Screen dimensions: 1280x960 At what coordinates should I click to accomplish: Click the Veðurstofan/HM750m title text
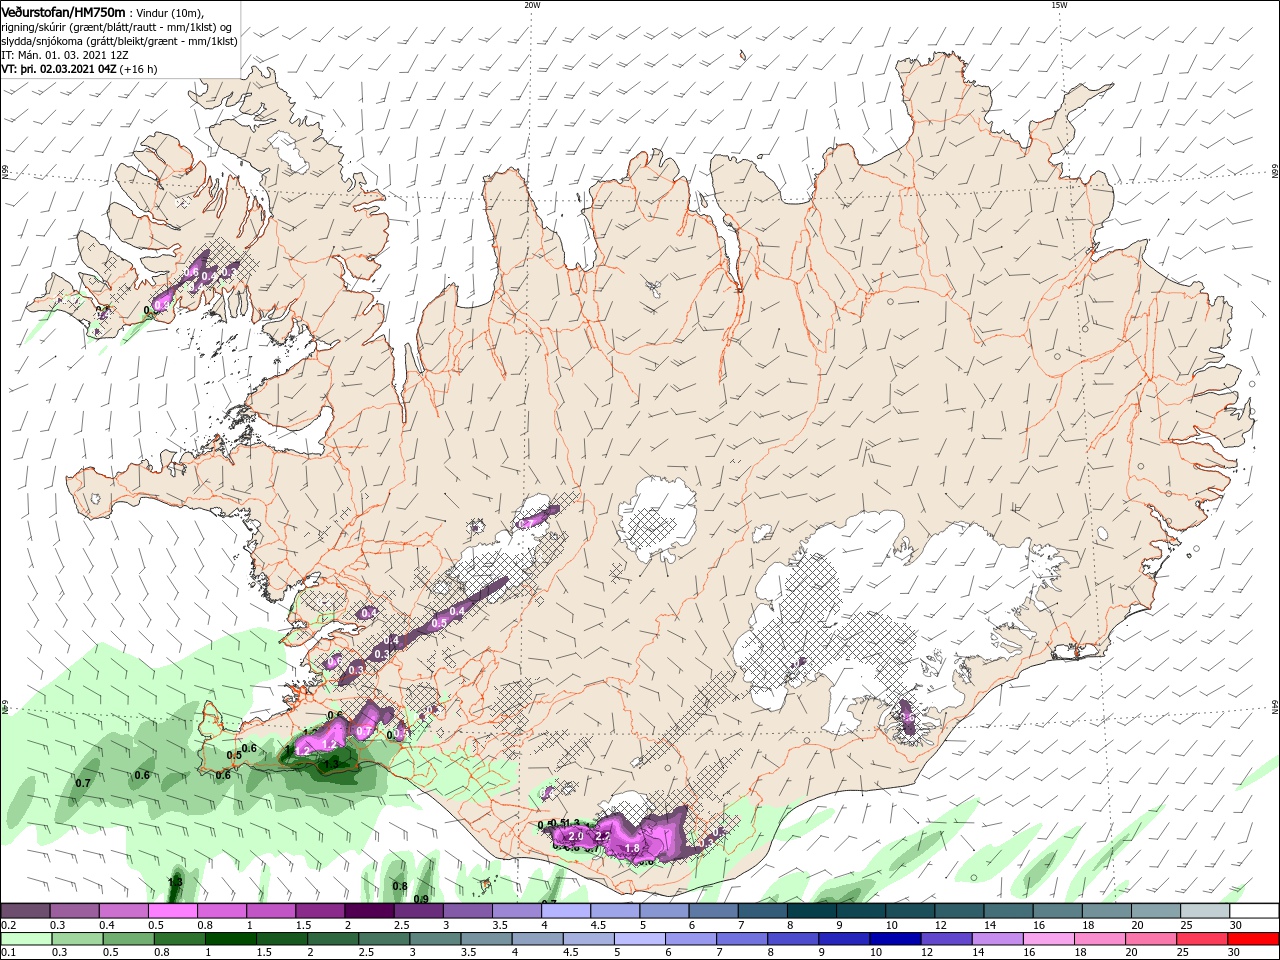pos(64,12)
